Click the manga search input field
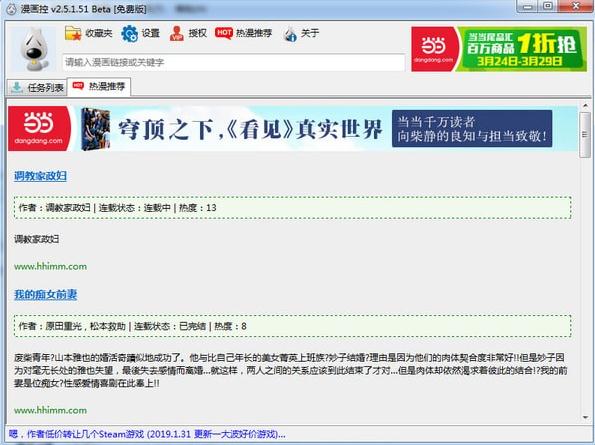This screenshot has height=445, width=595. click(x=233, y=62)
